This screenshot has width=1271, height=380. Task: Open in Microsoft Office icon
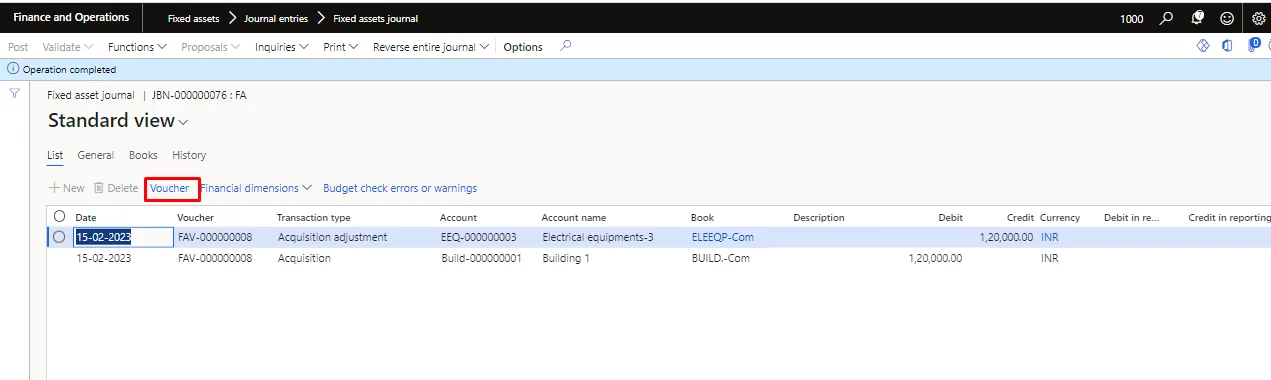point(1227,46)
